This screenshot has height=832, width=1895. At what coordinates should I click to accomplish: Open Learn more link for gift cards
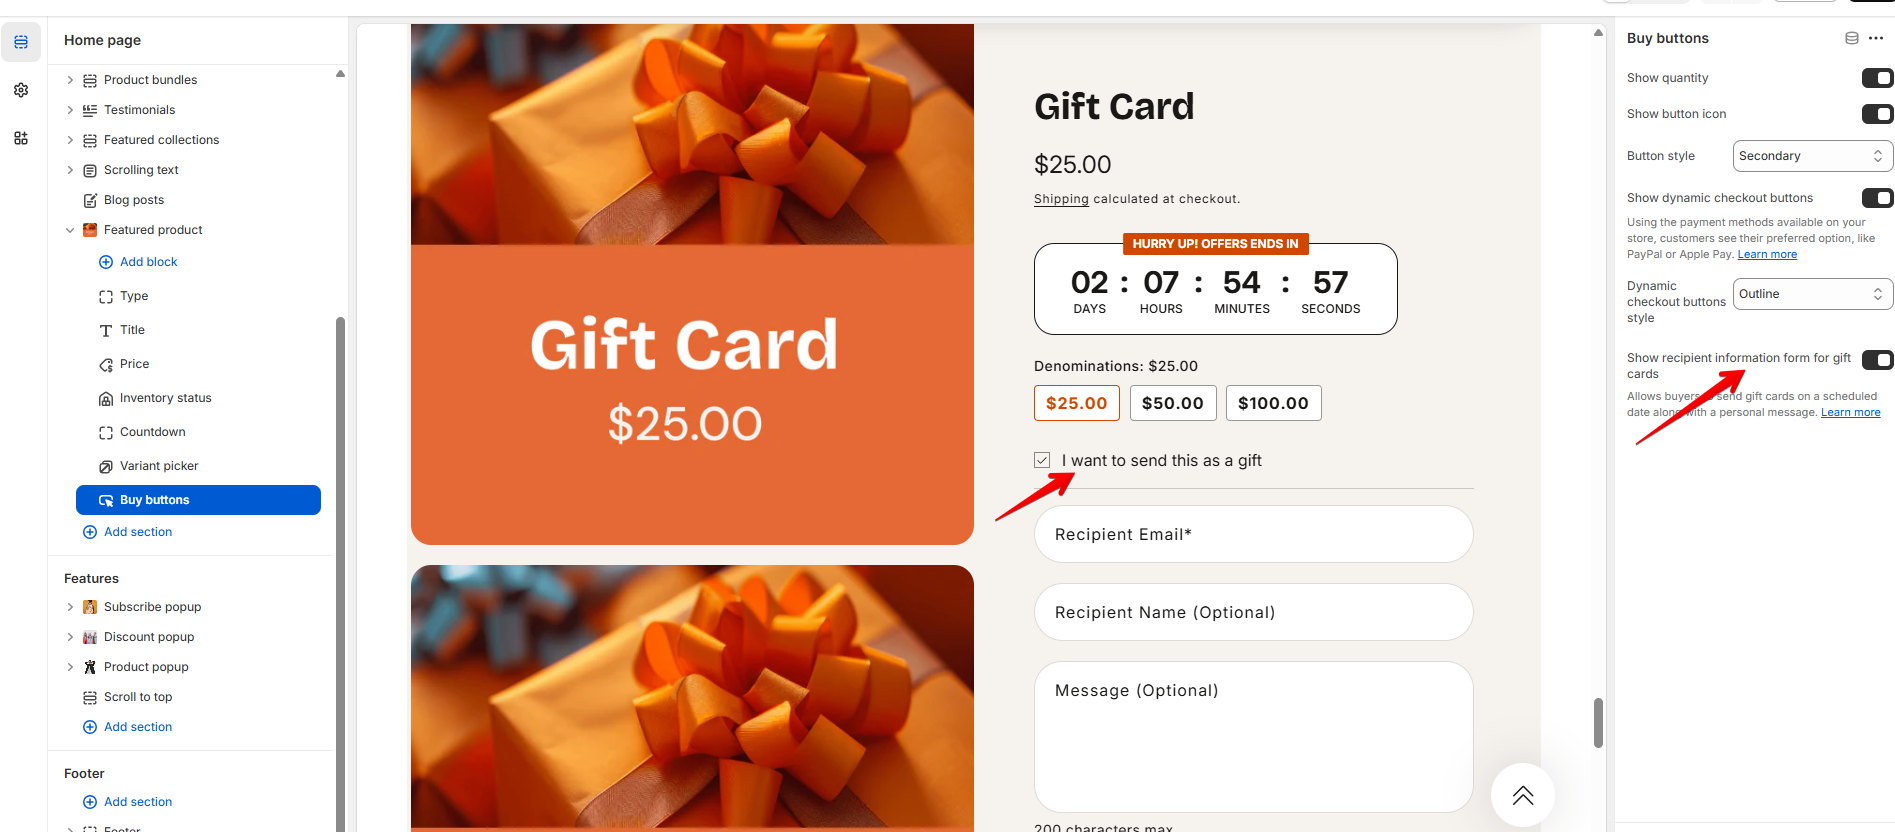(1850, 412)
